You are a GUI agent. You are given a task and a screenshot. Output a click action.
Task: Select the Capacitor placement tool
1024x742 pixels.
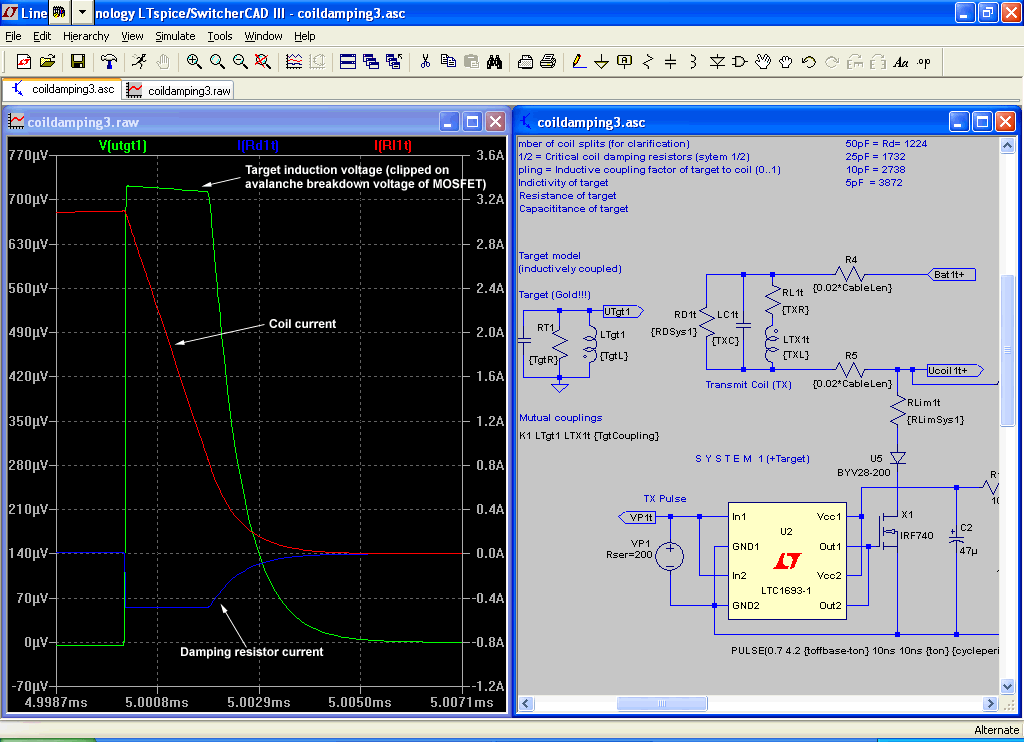coord(670,61)
